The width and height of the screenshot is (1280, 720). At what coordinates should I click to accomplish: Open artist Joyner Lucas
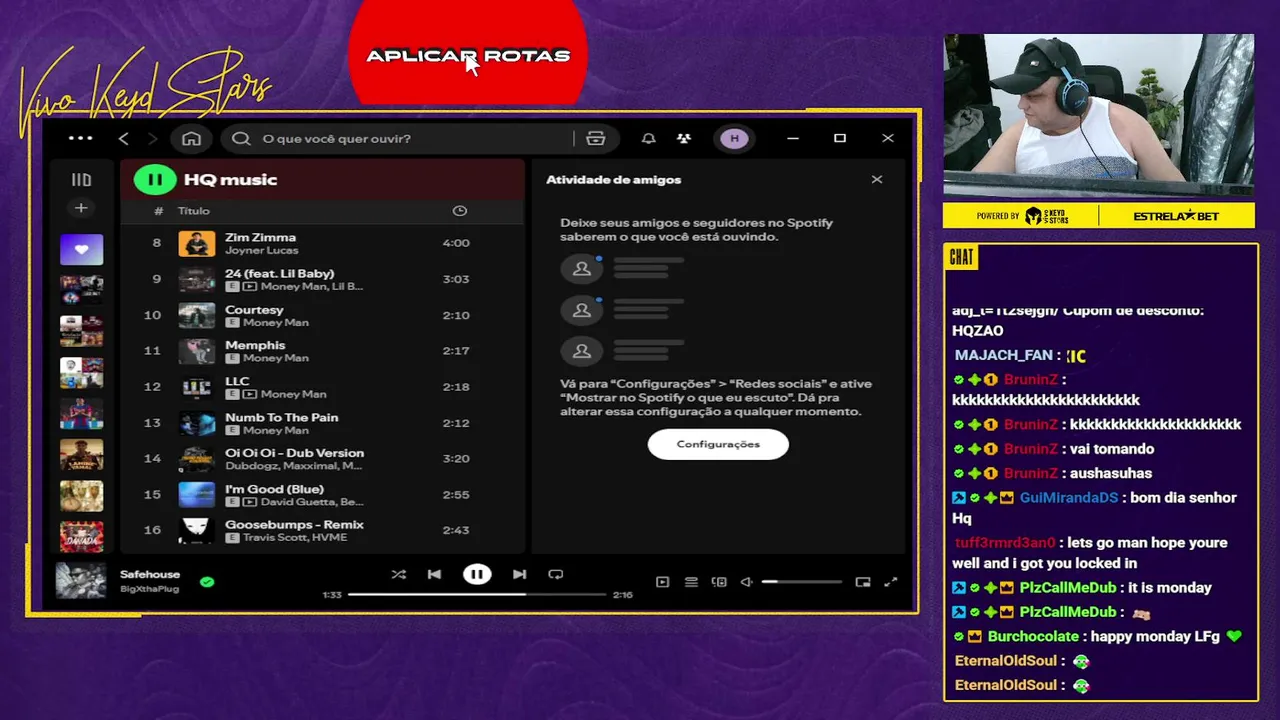click(x=262, y=250)
